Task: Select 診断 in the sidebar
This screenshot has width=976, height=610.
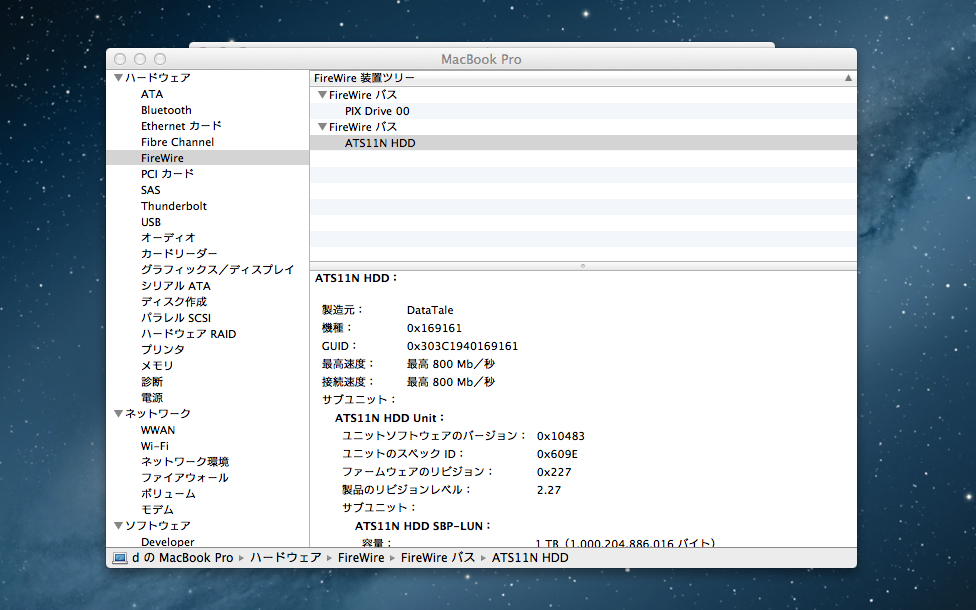Action: click(x=152, y=382)
